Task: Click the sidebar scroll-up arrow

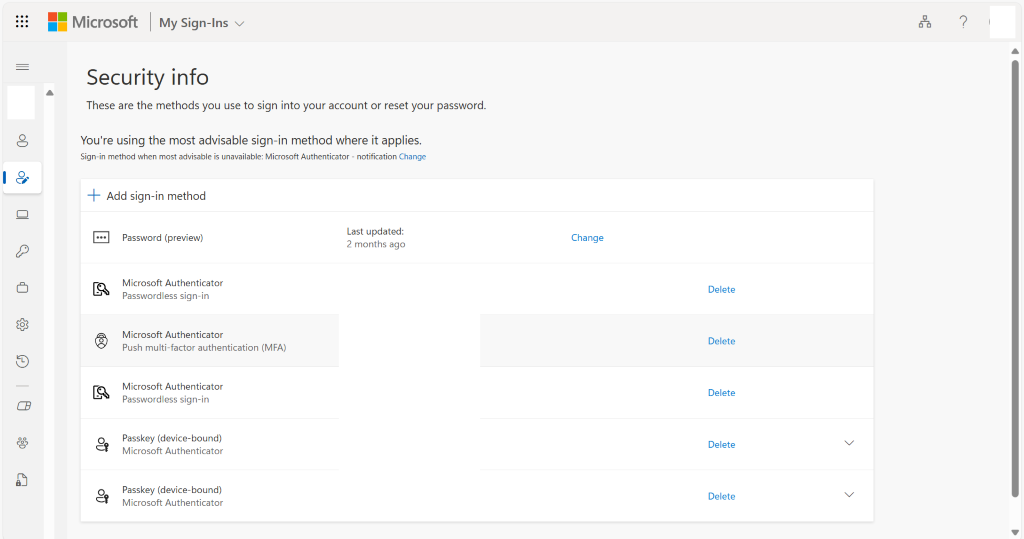Action: [x=50, y=93]
